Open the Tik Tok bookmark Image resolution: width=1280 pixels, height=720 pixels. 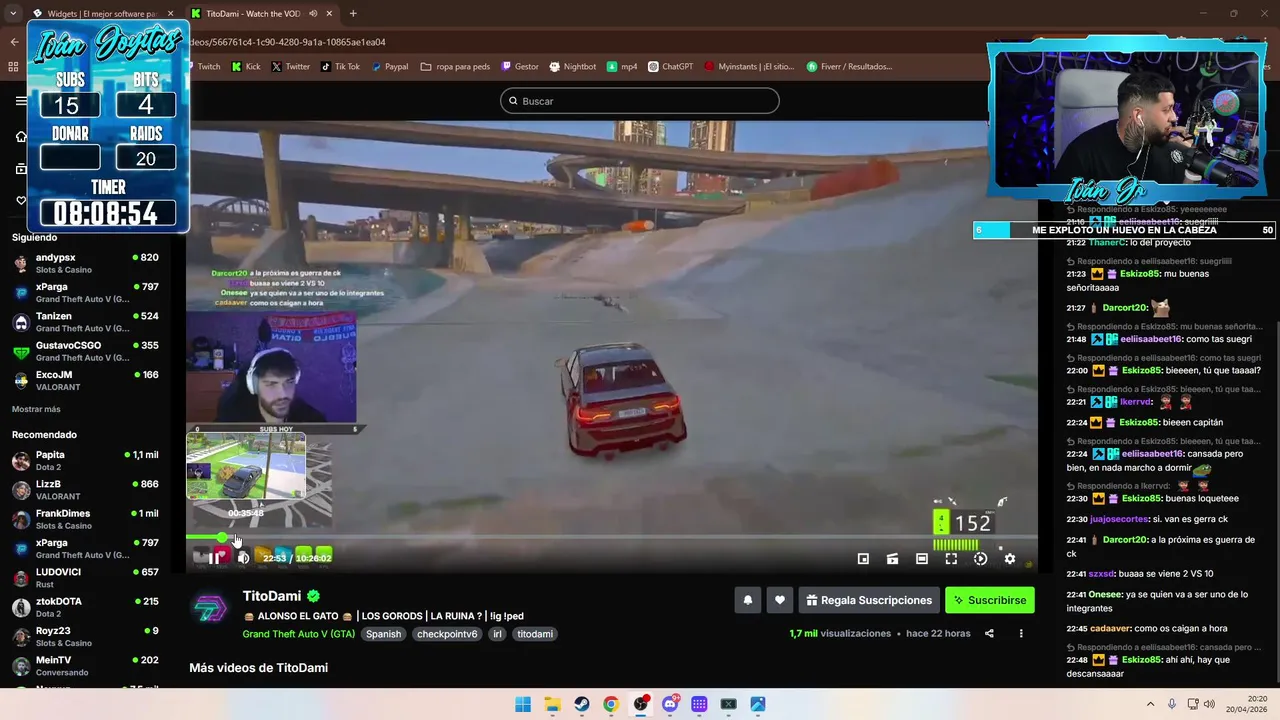click(x=340, y=67)
